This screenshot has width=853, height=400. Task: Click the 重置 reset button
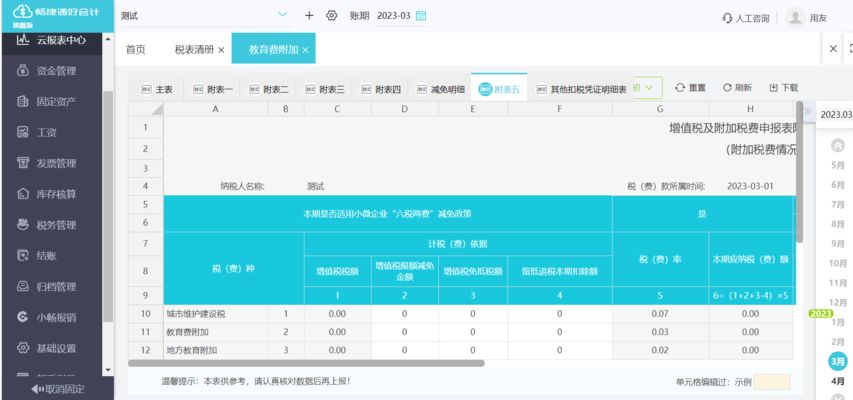pyautogui.click(x=690, y=88)
